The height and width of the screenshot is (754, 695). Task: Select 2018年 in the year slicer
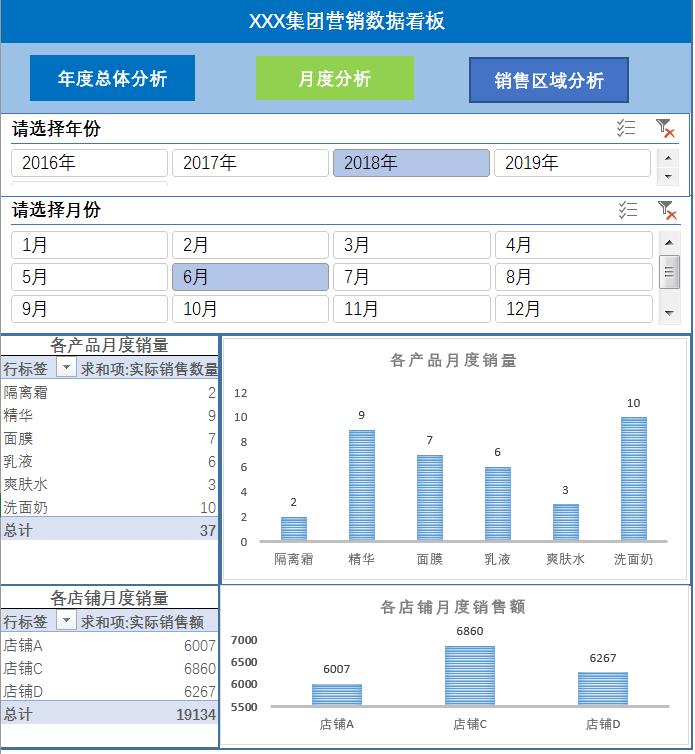(x=411, y=163)
